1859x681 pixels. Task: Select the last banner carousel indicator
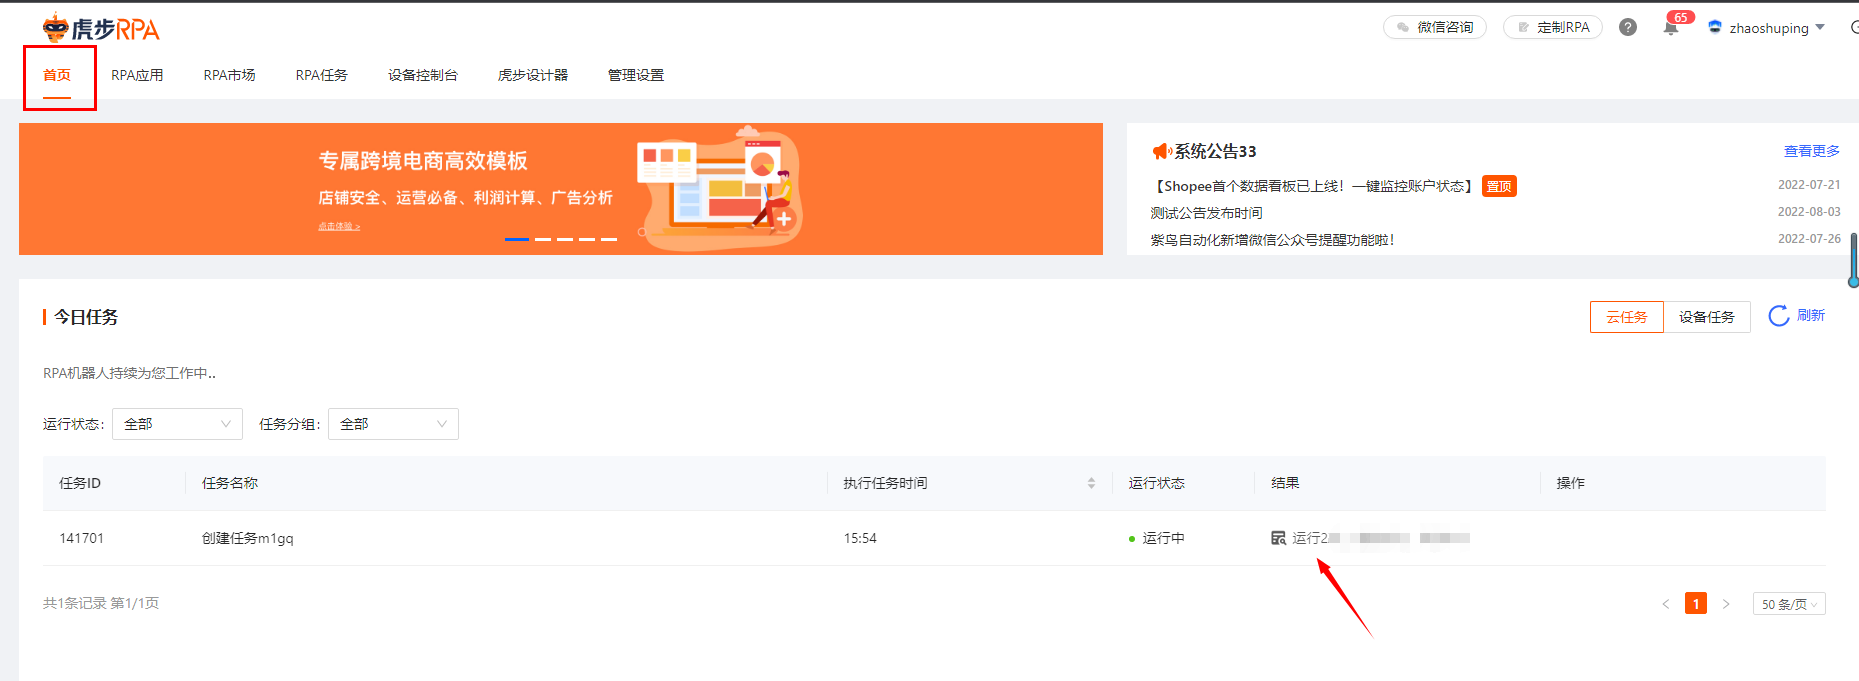(609, 239)
